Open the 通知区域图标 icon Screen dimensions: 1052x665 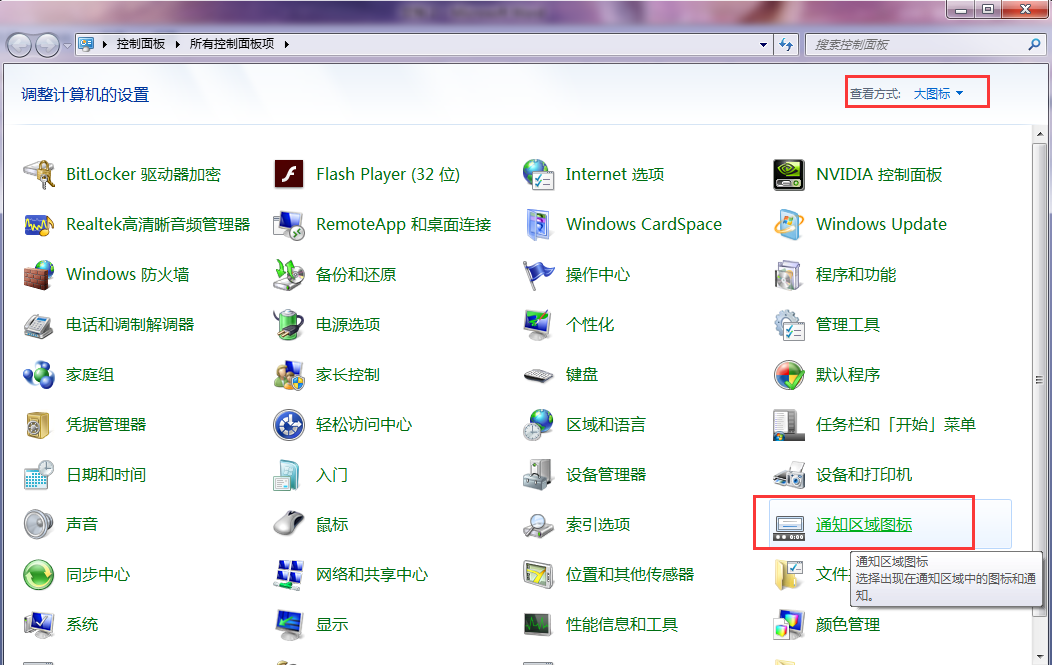click(x=788, y=527)
